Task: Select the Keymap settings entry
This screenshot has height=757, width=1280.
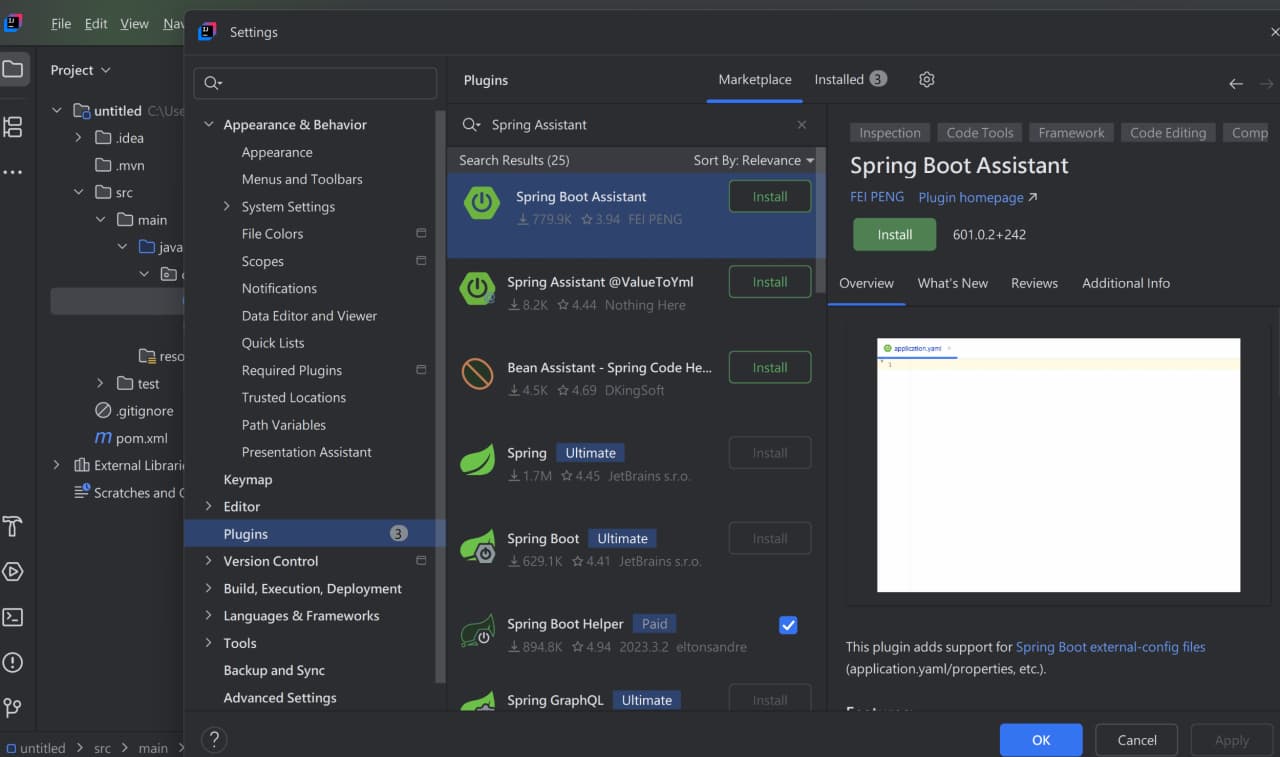Action: pos(248,480)
